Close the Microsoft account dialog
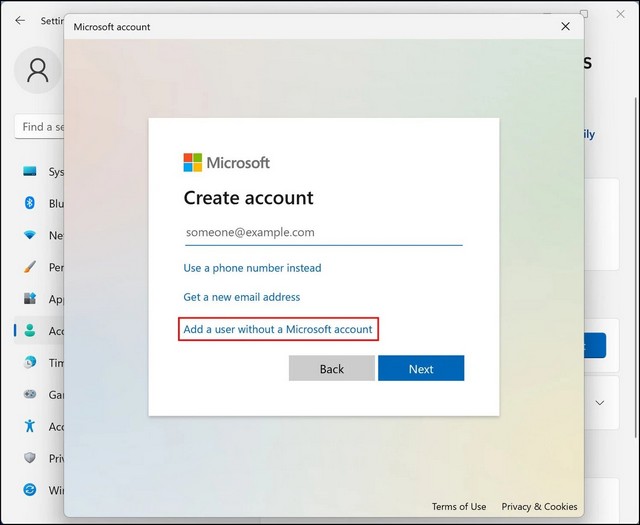The width and height of the screenshot is (640, 525). (565, 27)
